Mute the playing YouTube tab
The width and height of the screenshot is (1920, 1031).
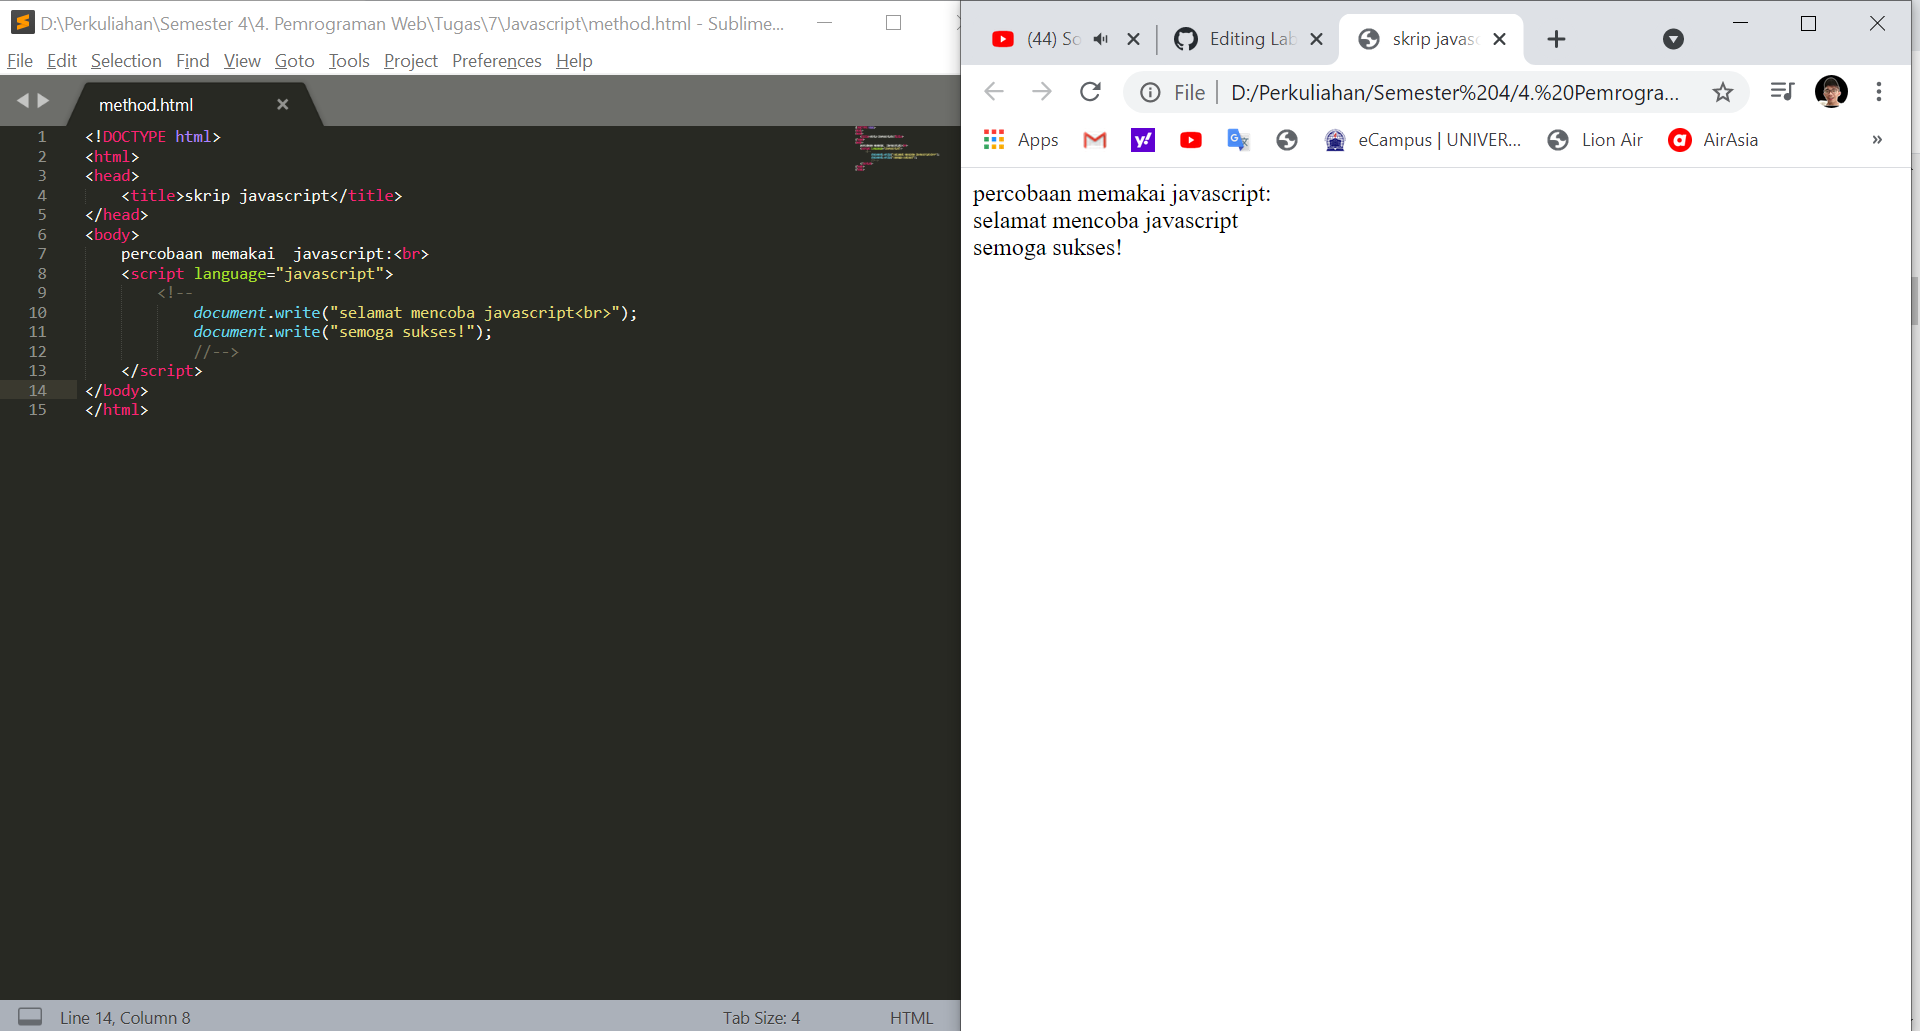(1101, 39)
